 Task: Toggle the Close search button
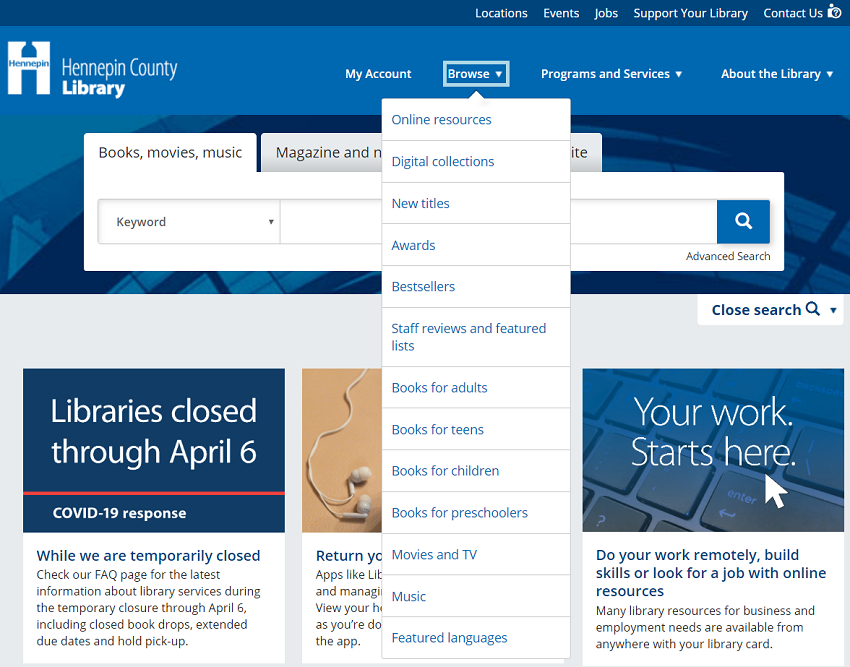coord(770,310)
